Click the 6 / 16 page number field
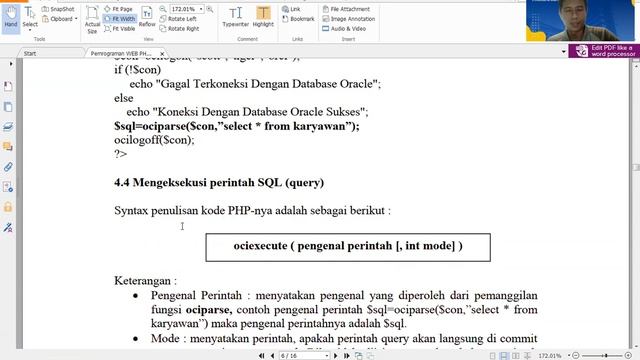Image resolution: width=640 pixels, height=360 pixels. 301,356
